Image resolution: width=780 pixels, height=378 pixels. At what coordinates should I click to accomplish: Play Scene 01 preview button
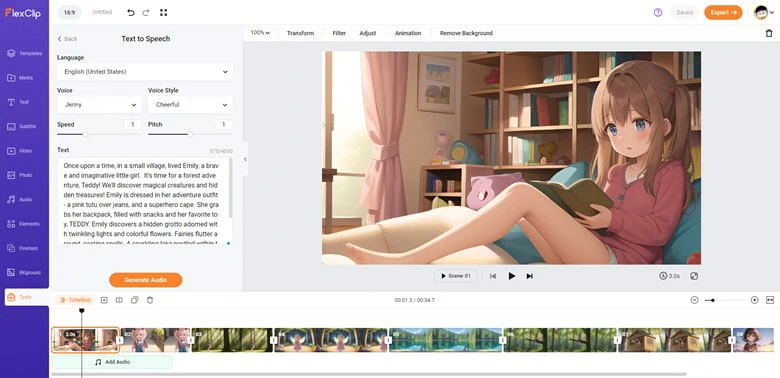tap(456, 276)
